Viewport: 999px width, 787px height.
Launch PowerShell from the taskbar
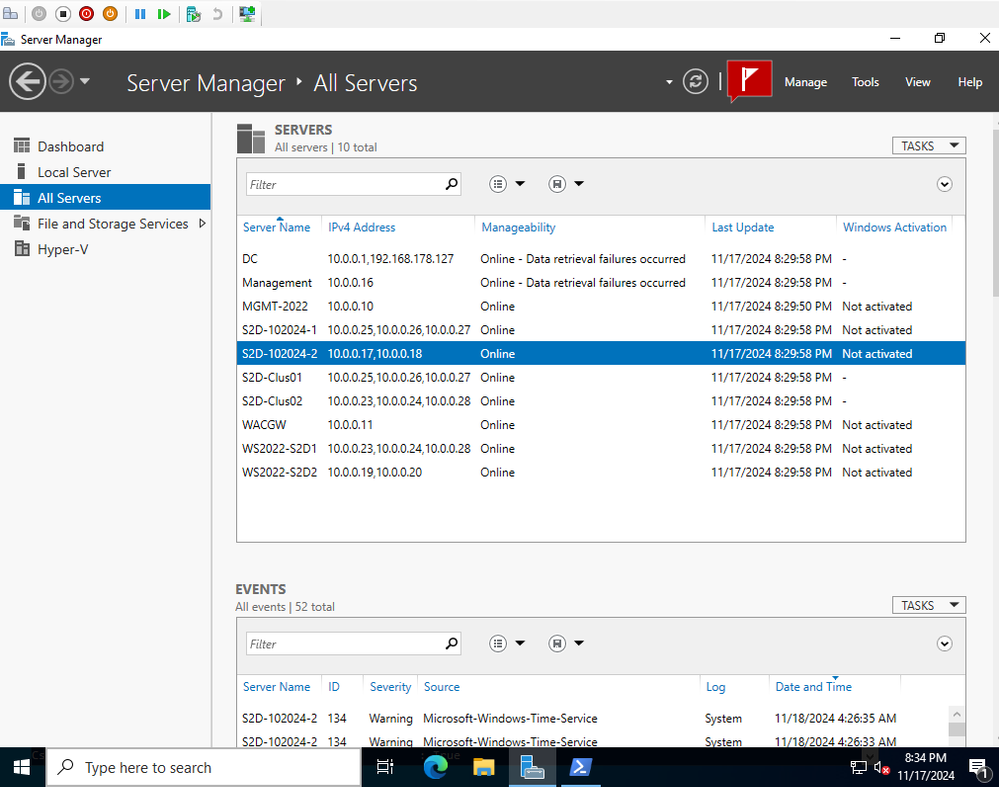point(580,767)
